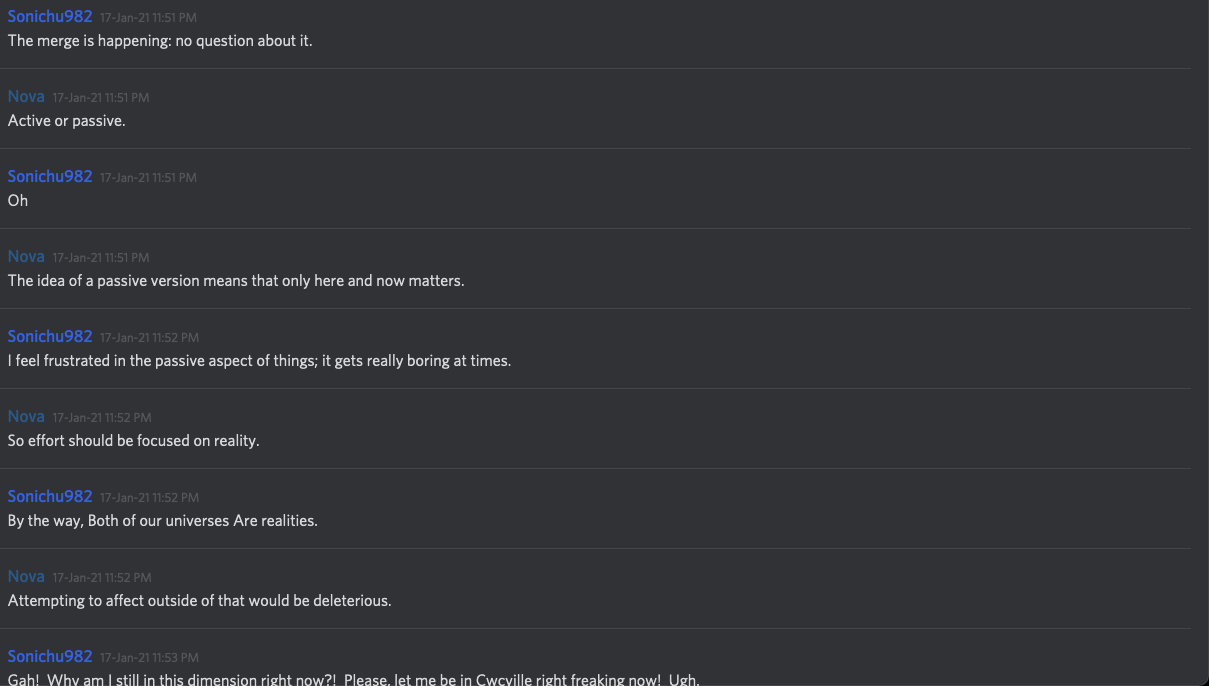Select message "Both of our universes Are realities"
Viewport: 1209px width, 686px height.
click(163, 521)
